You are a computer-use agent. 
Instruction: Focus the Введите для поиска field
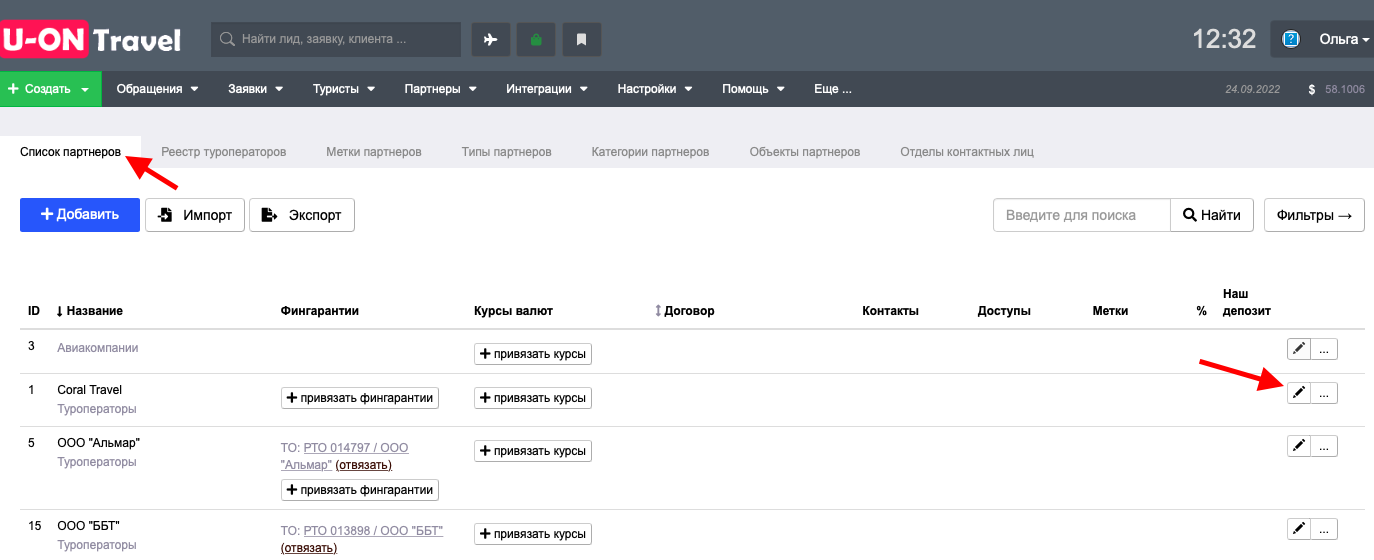(x=1081, y=215)
